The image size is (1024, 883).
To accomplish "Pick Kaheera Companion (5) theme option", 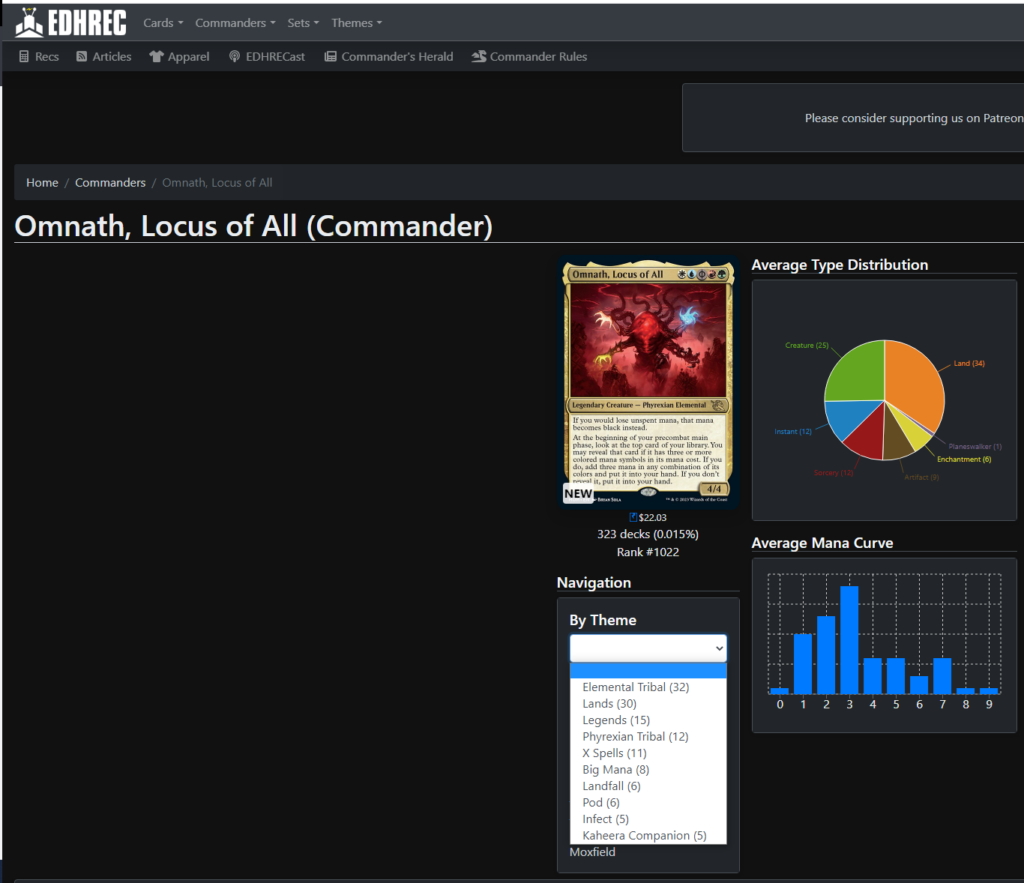I will (x=648, y=835).
